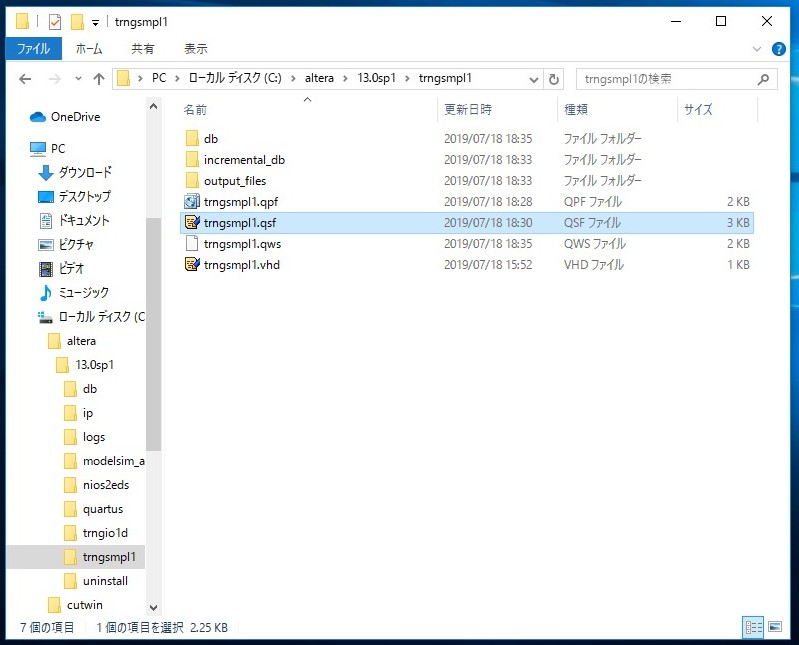Click trngsmpl1 in the address bar path

pyautogui.click(x=445, y=78)
